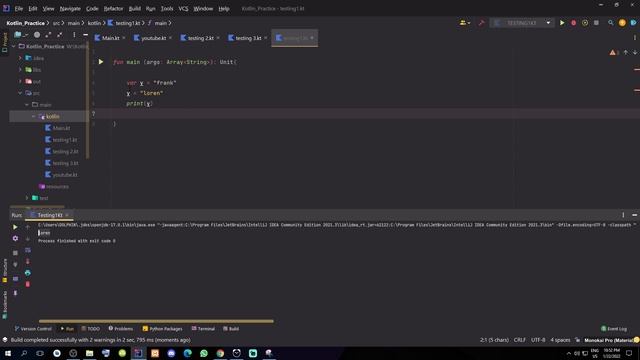Collapse the main folder in tree
640x360 pixels.
coord(27,105)
